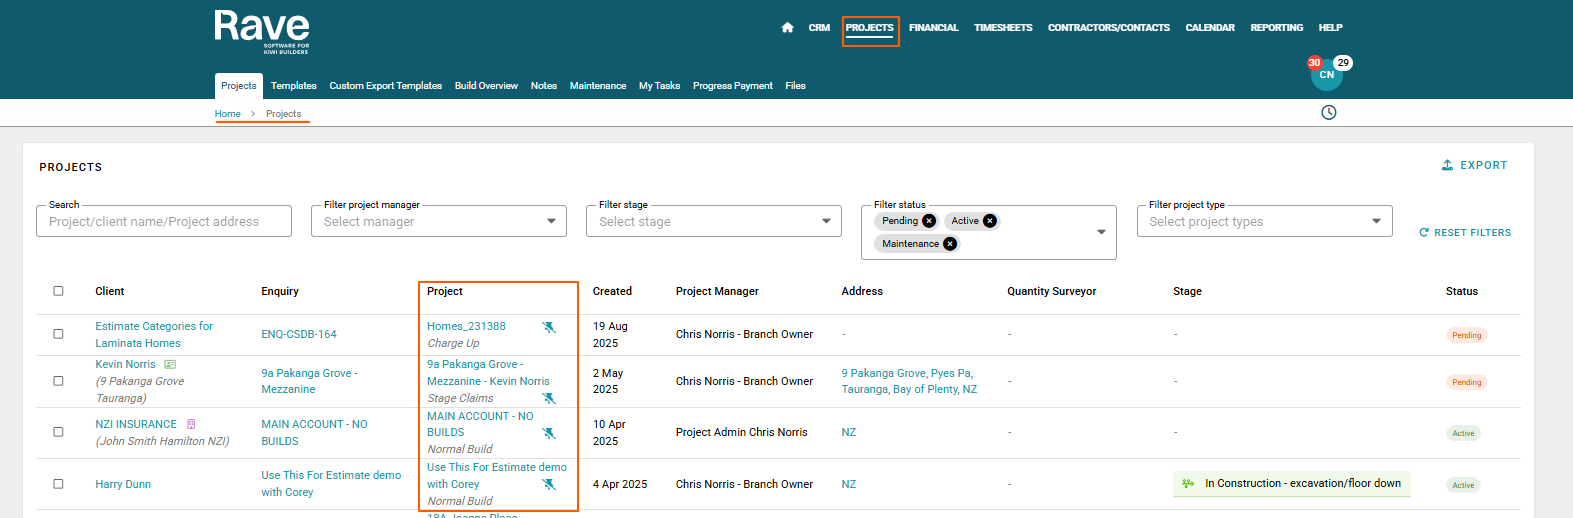This screenshot has width=1573, height=518.
Task: Click the EXPORT button
Action: coord(1474,165)
